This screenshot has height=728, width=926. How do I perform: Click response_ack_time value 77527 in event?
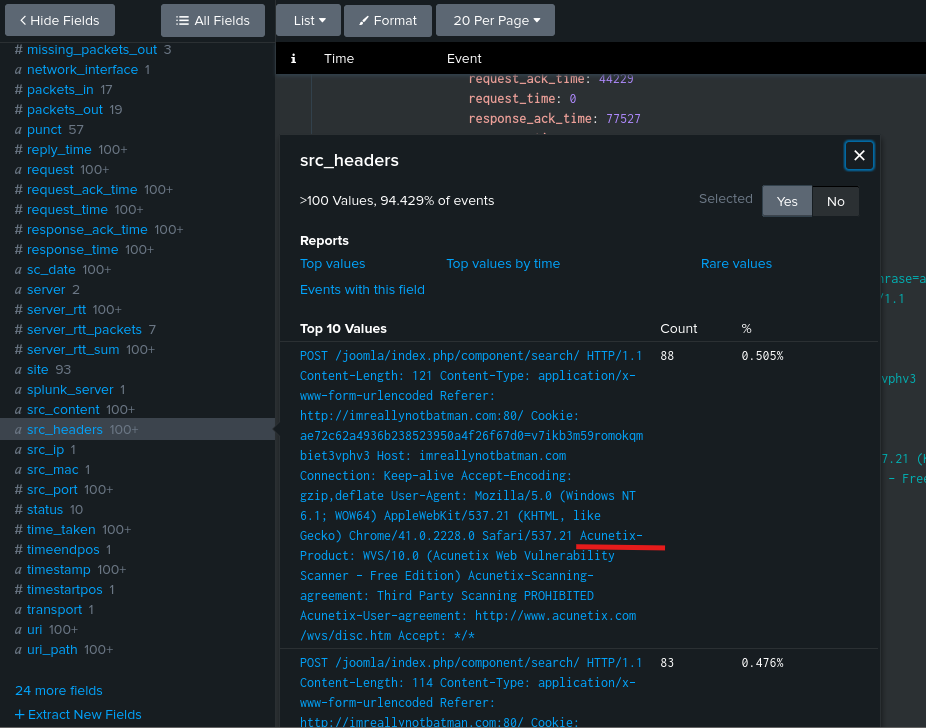623,119
